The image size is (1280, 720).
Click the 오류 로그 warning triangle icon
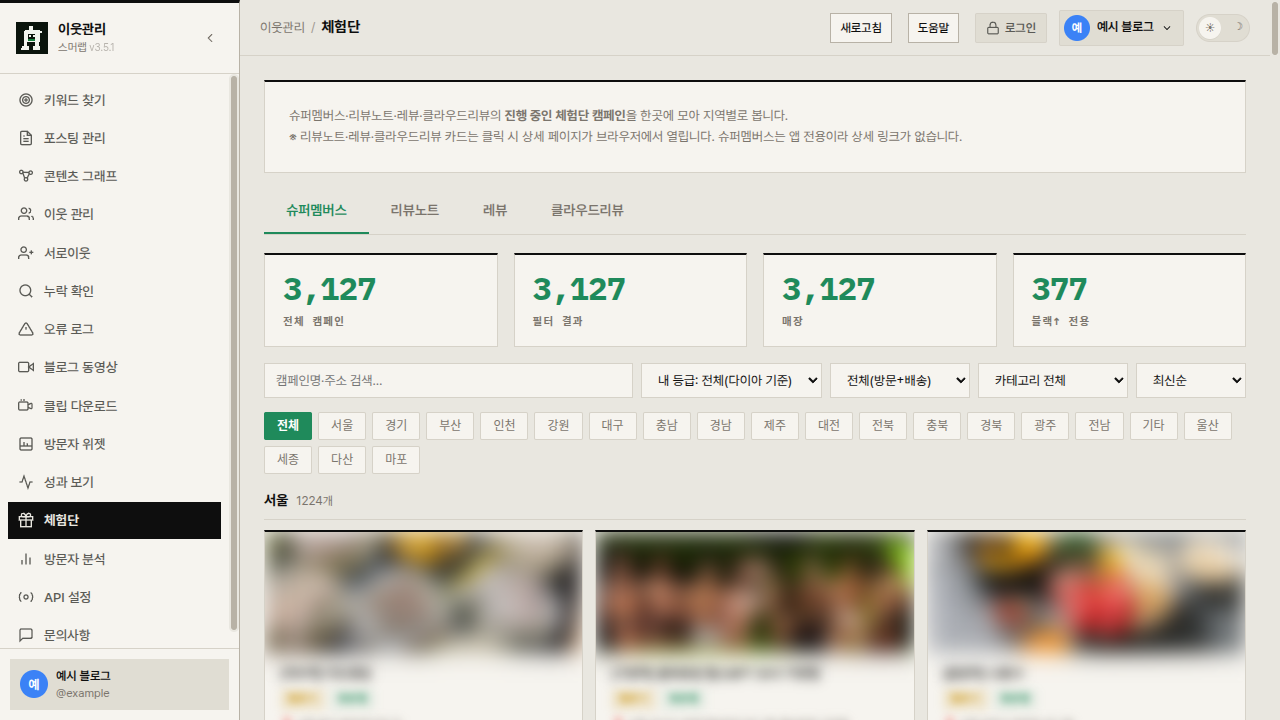coord(26,329)
